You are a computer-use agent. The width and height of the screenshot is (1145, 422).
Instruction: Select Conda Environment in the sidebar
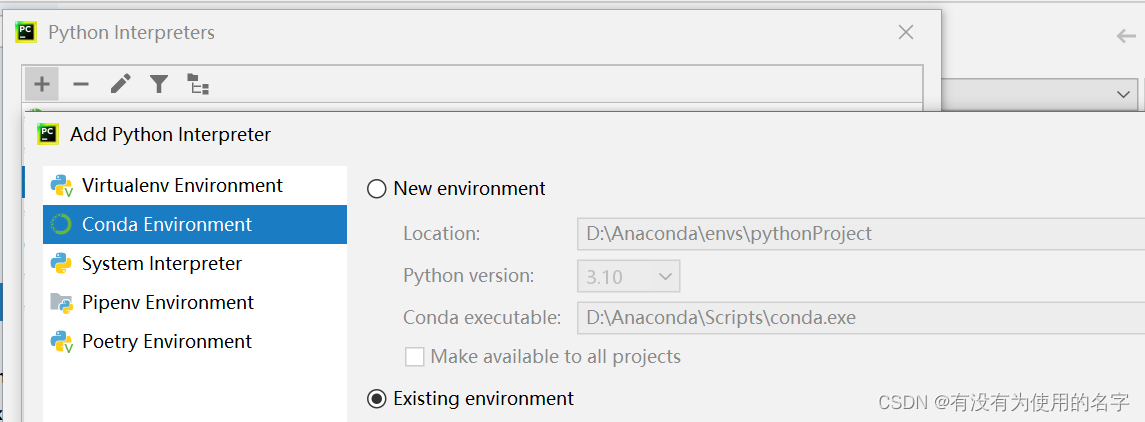tap(167, 225)
